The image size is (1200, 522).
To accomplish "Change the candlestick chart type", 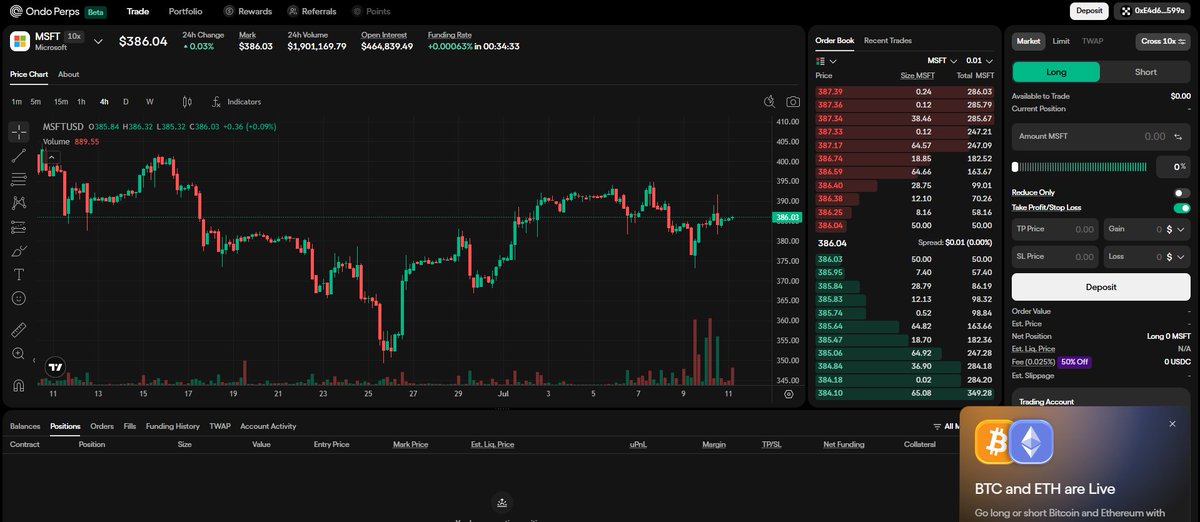I will (187, 102).
